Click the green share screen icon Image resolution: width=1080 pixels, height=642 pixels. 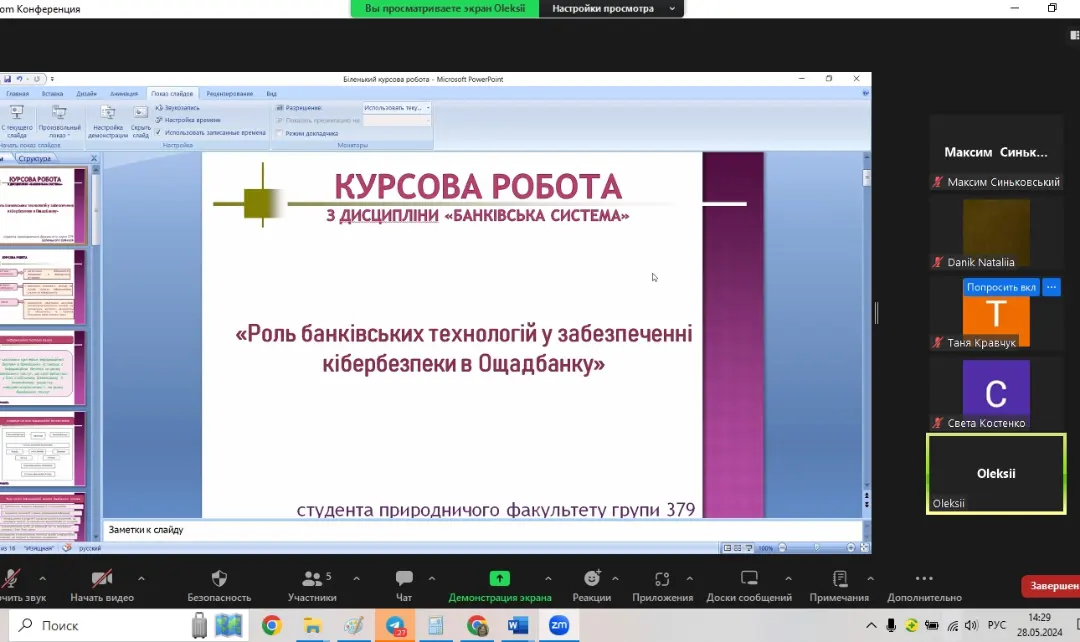coord(499,578)
